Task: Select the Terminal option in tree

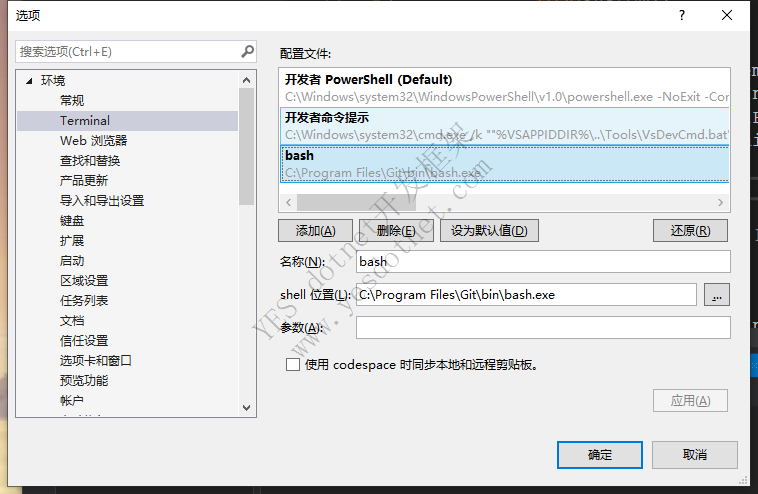Action: [85, 121]
